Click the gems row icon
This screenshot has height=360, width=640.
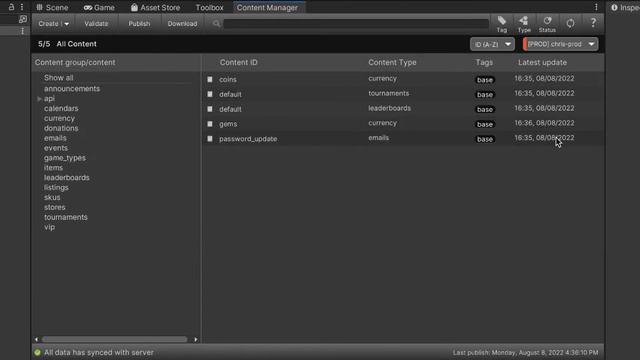(x=210, y=124)
